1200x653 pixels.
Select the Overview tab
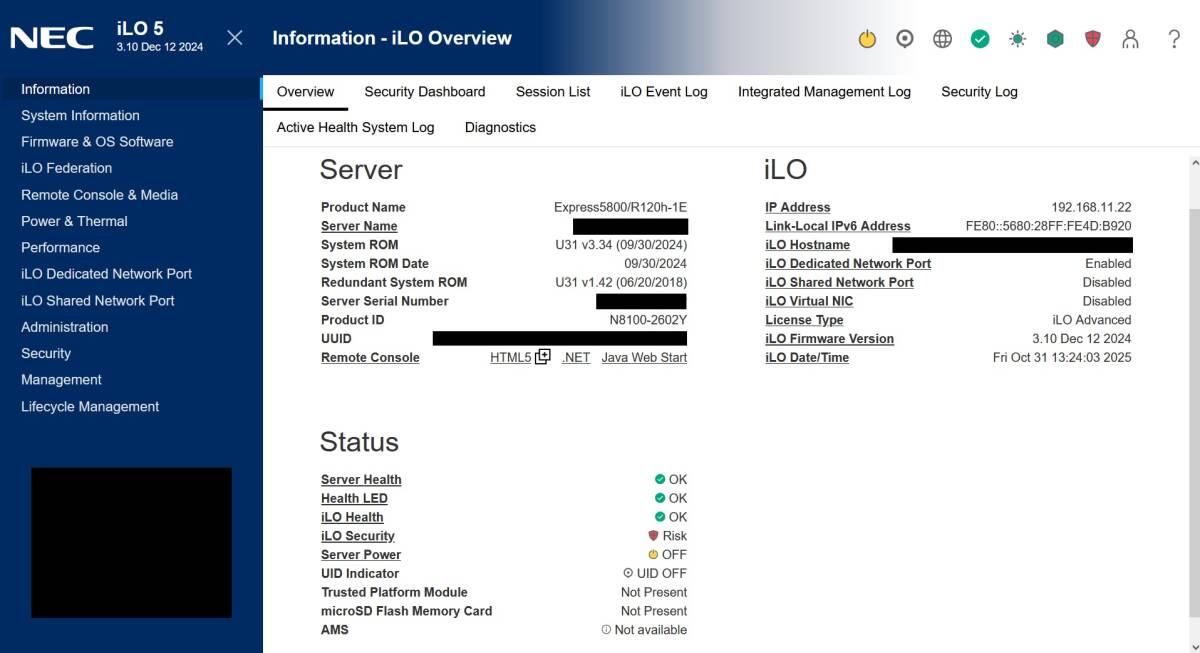(305, 92)
